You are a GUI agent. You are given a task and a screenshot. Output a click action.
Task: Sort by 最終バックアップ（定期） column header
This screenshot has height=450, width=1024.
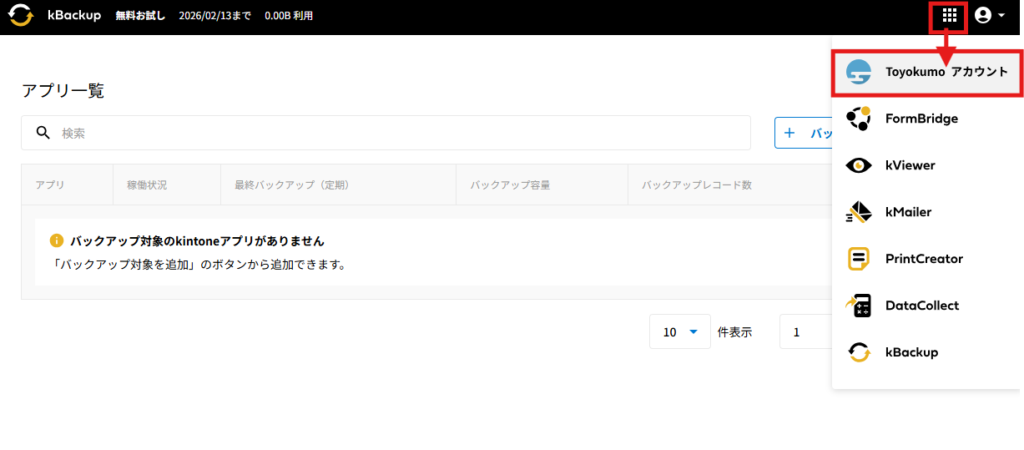pyautogui.click(x=291, y=185)
